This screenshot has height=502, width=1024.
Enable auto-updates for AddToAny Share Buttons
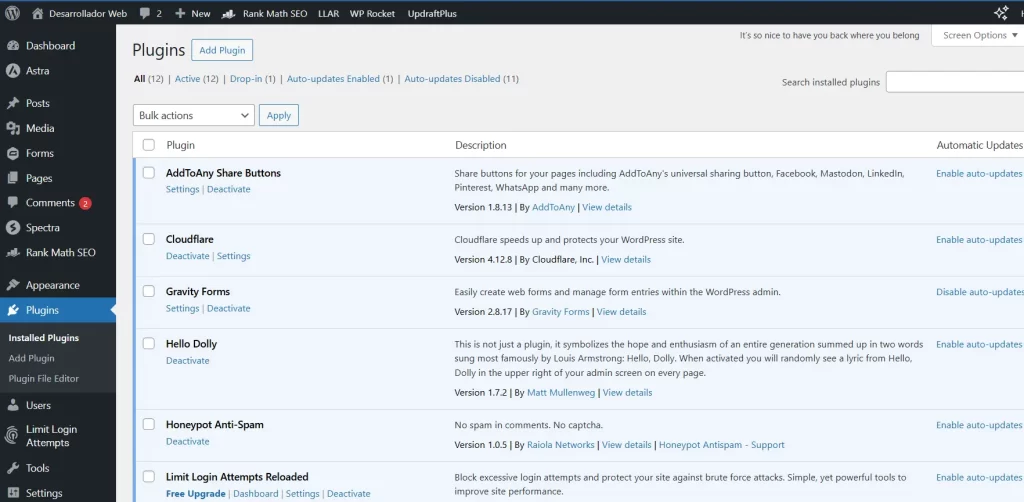(x=979, y=174)
